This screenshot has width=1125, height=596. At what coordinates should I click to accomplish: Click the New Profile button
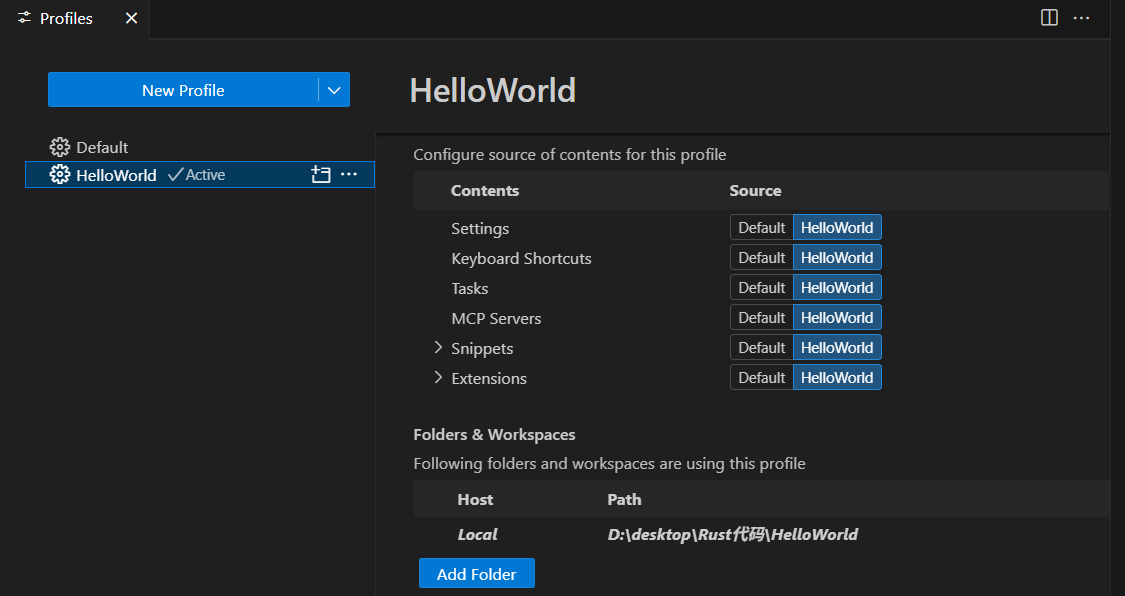point(183,90)
